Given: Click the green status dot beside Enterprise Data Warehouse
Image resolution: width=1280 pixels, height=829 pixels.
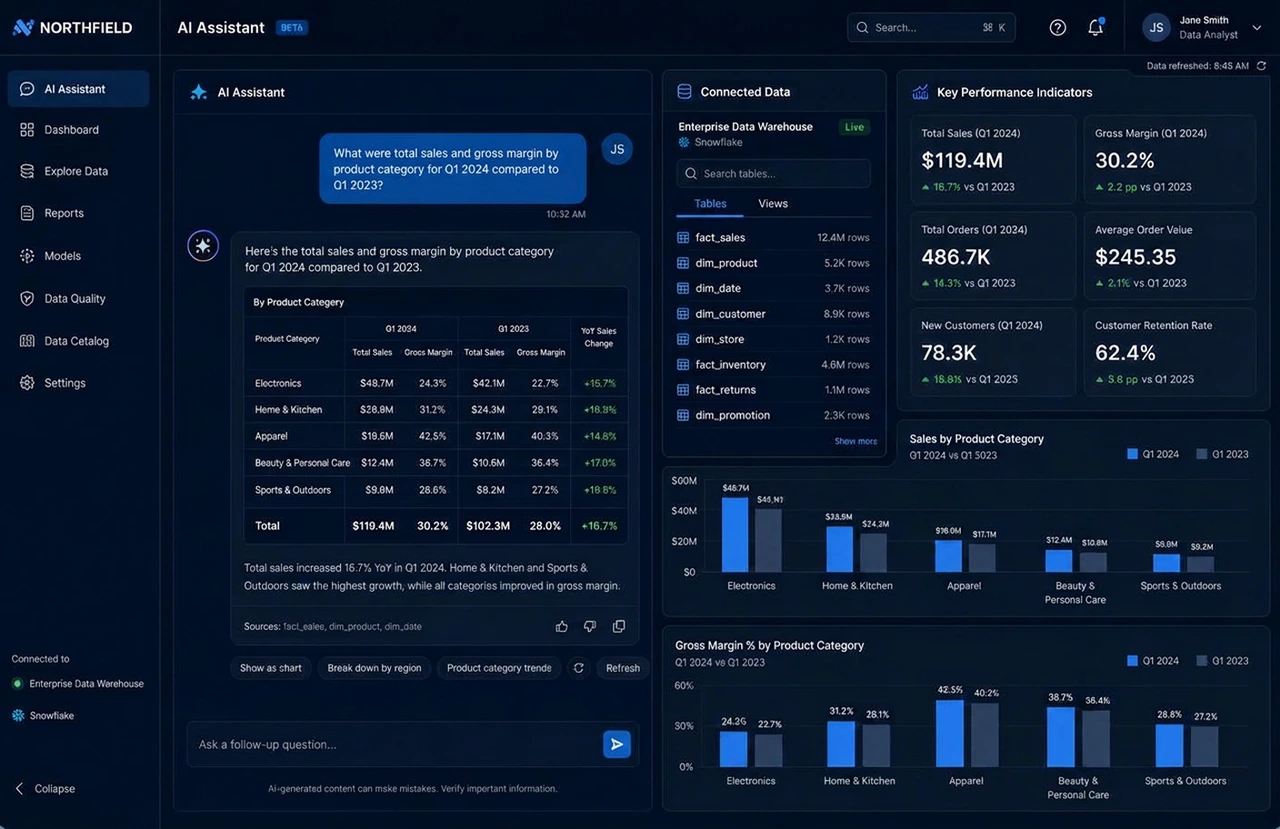Looking at the screenshot, I should (17, 684).
